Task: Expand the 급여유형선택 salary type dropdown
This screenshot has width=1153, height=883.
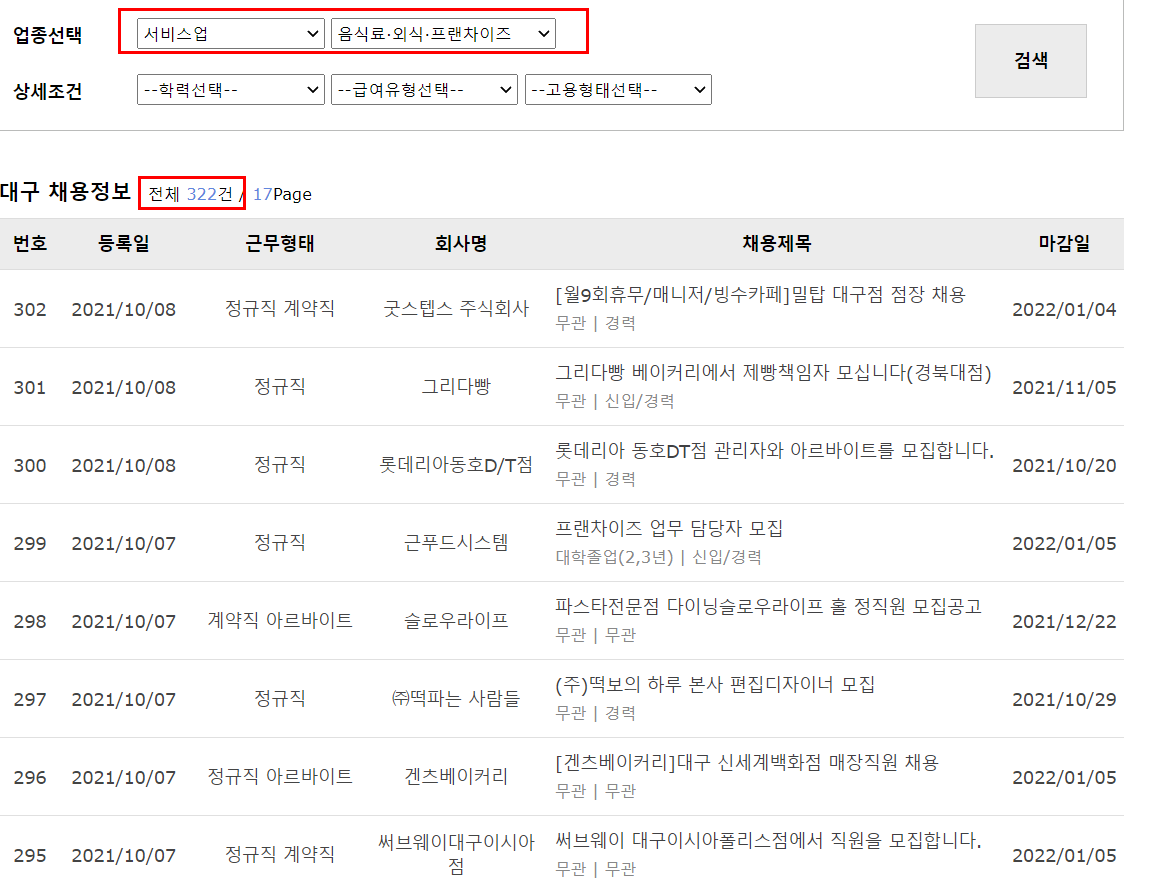Action: (424, 90)
